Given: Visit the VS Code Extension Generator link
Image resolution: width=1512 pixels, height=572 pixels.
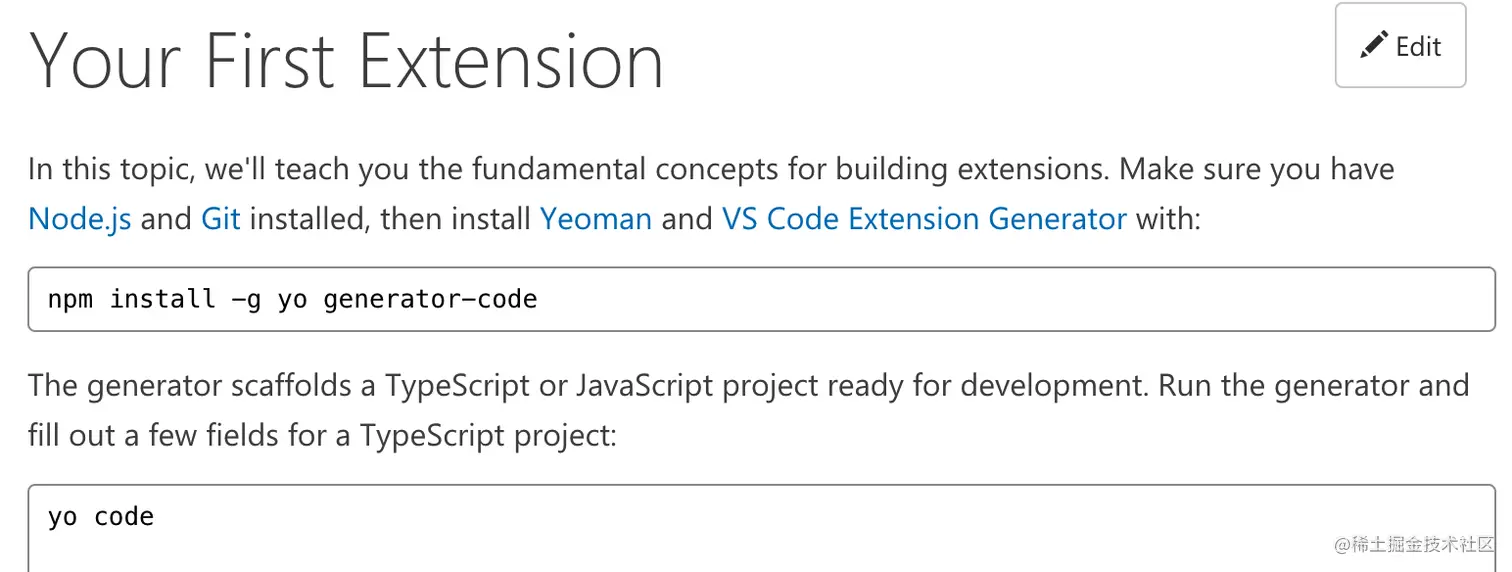Looking at the screenshot, I should tap(924, 218).
